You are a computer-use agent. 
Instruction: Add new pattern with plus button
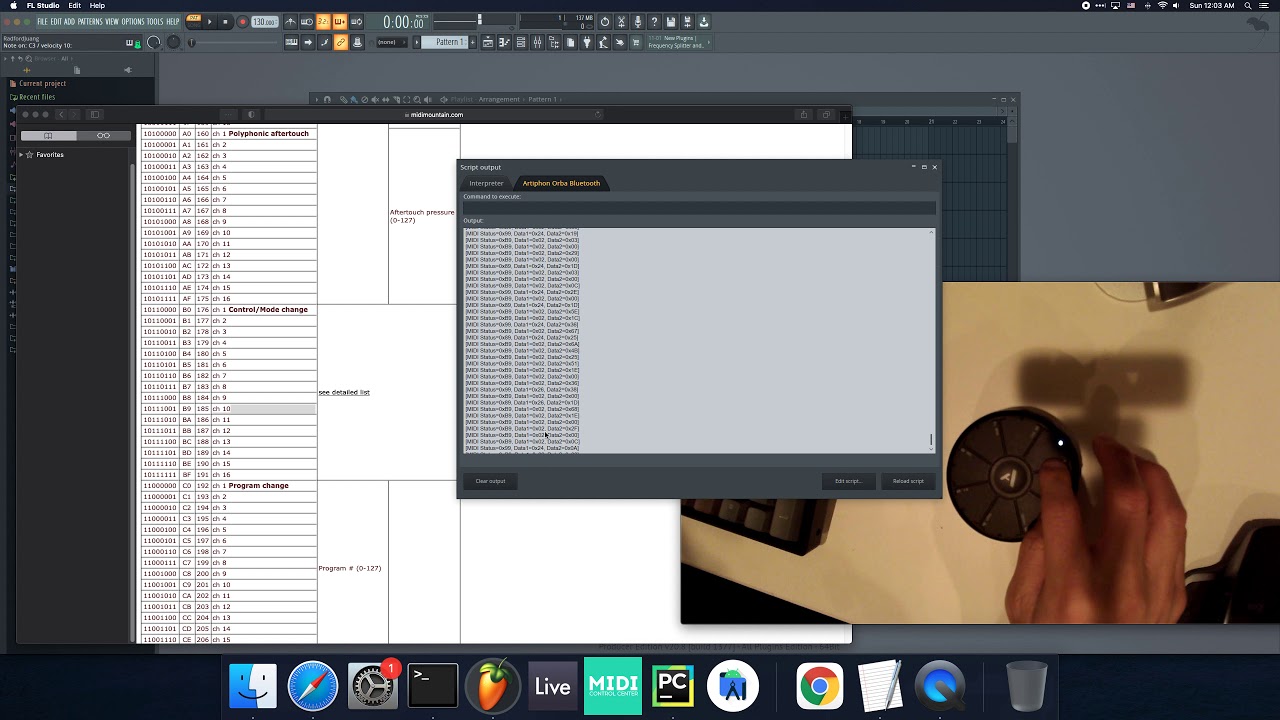472,42
